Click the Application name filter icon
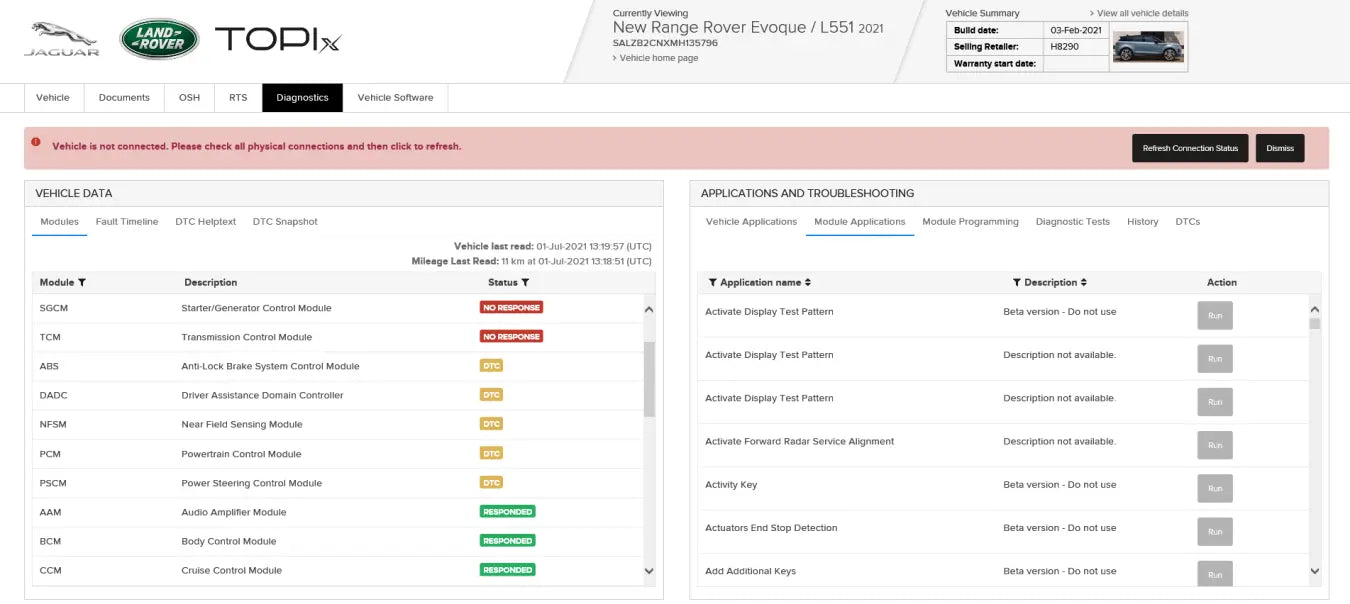Screen dimensions: 1350x604 point(713,283)
